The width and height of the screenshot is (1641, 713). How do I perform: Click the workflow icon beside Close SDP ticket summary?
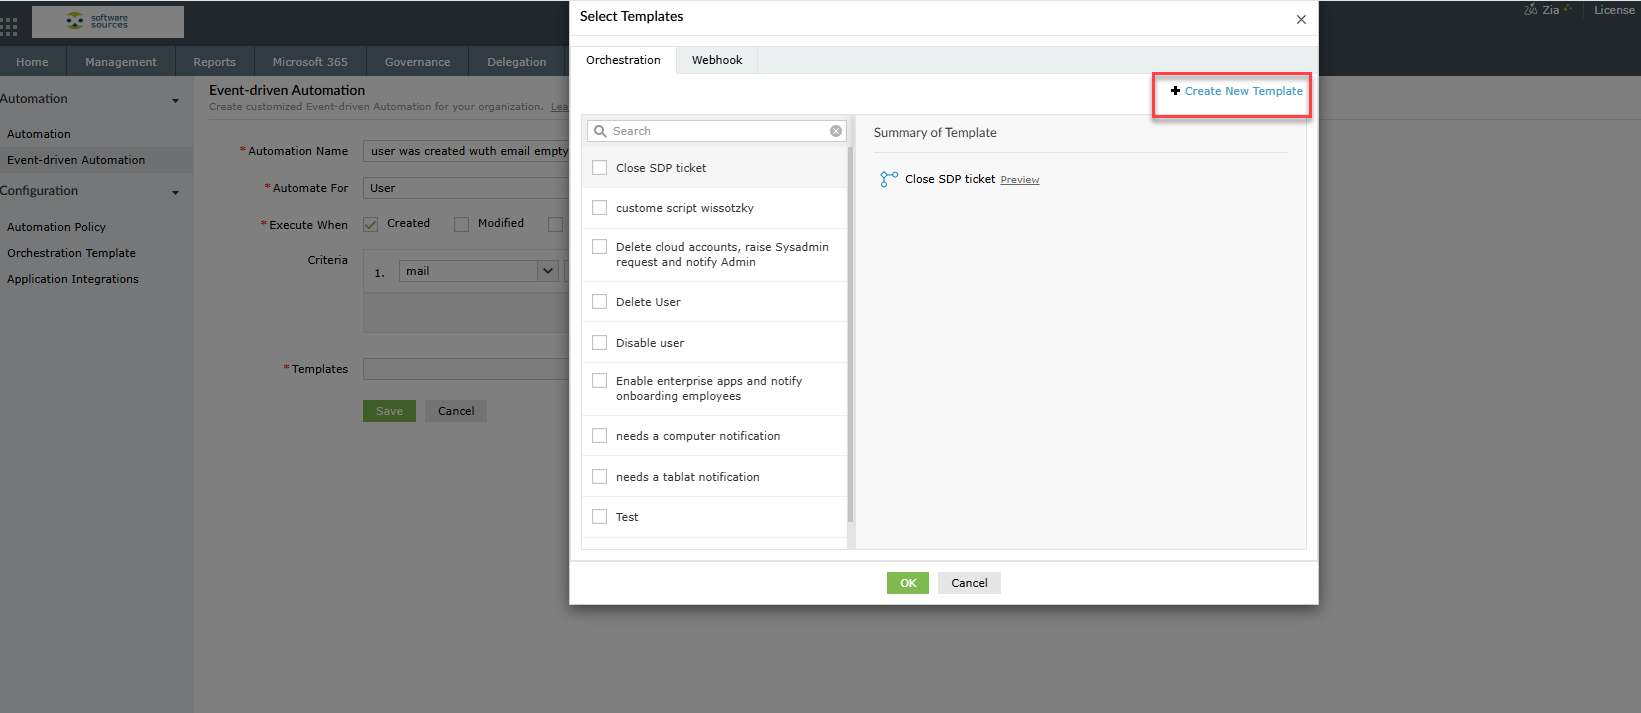pos(888,179)
